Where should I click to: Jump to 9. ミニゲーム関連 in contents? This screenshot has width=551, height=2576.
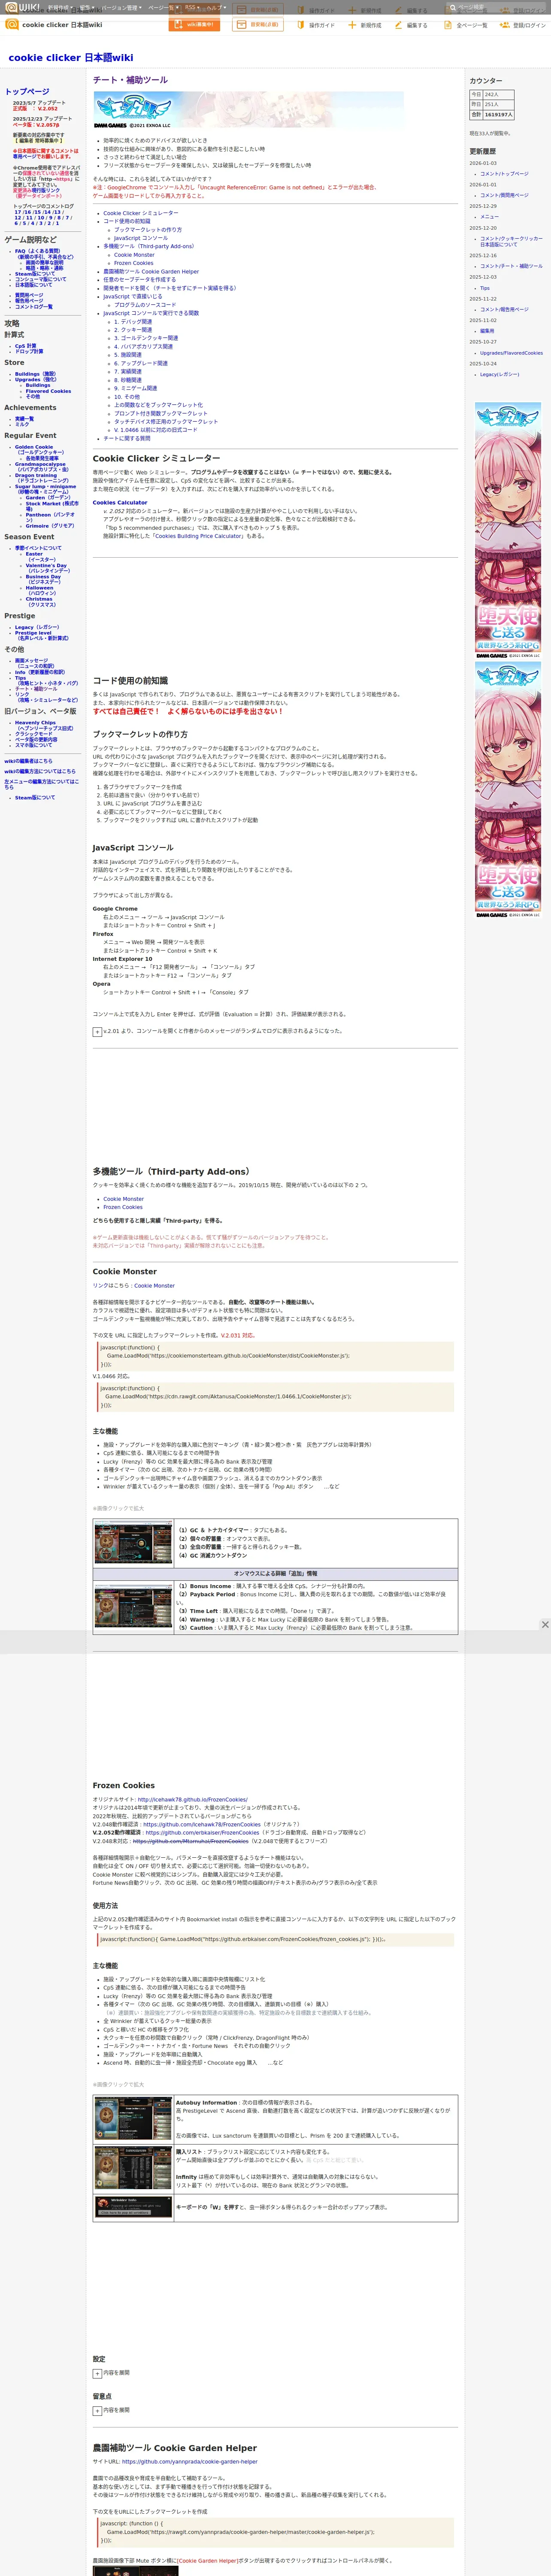click(x=135, y=388)
